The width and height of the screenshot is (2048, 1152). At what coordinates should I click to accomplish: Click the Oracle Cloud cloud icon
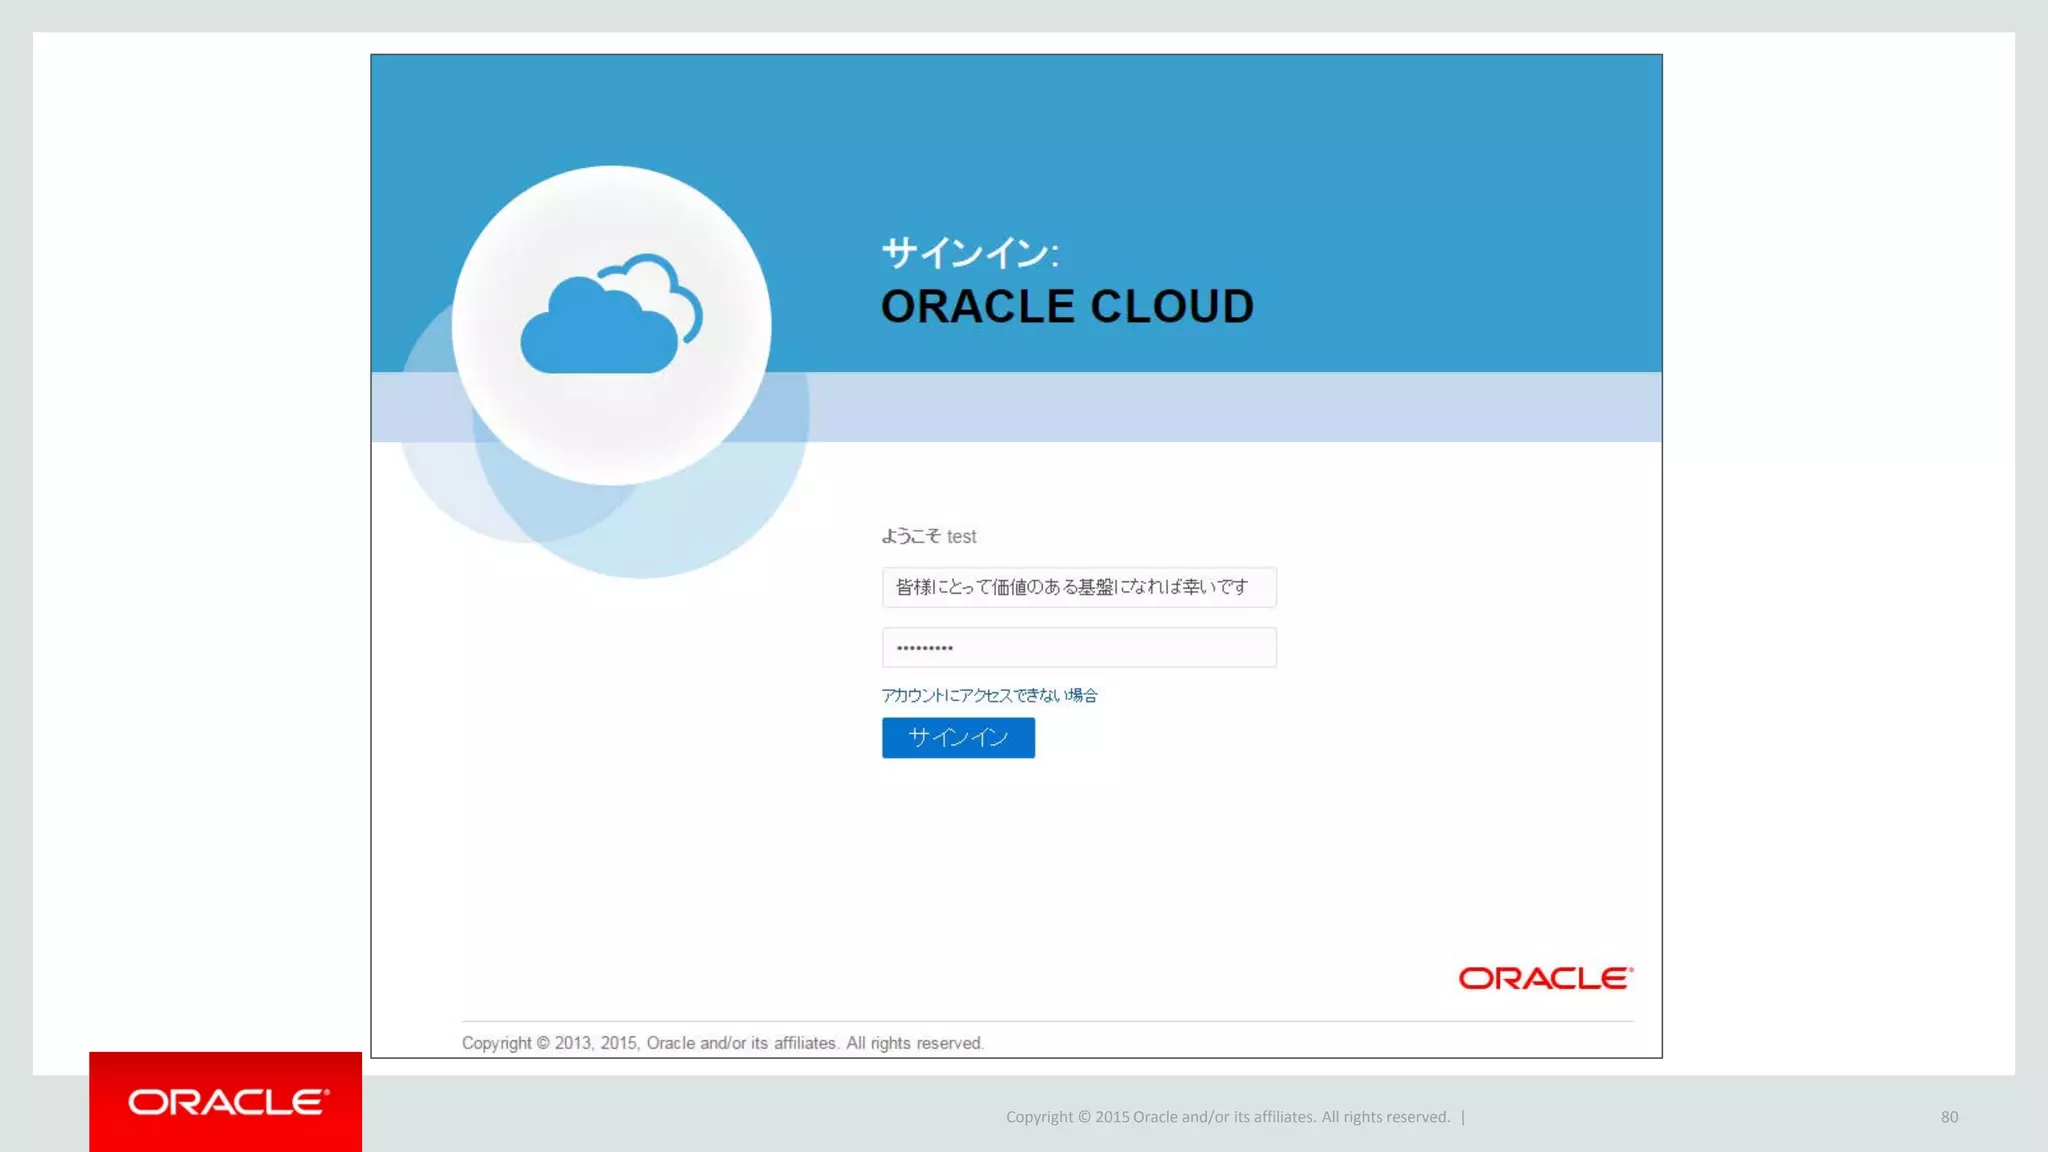(611, 314)
